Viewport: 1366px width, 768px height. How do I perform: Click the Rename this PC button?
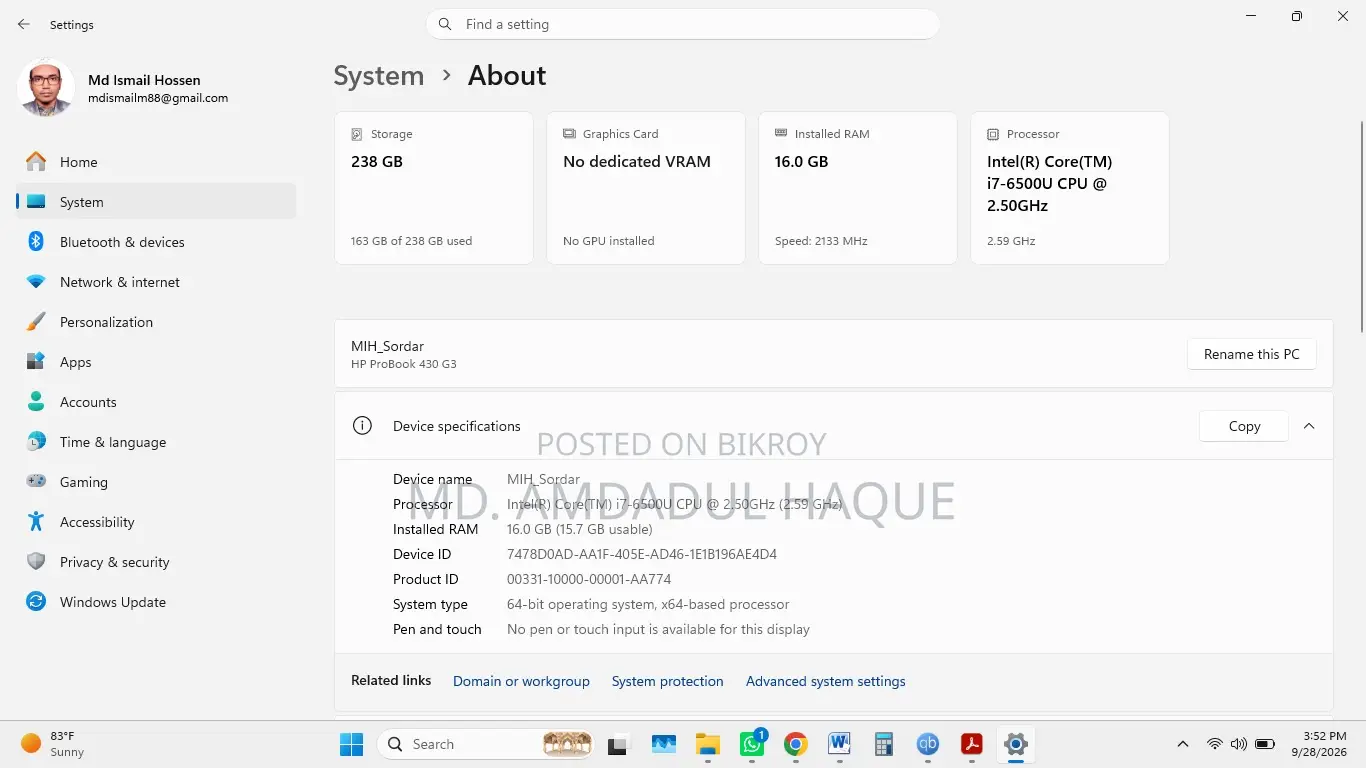pos(1251,354)
